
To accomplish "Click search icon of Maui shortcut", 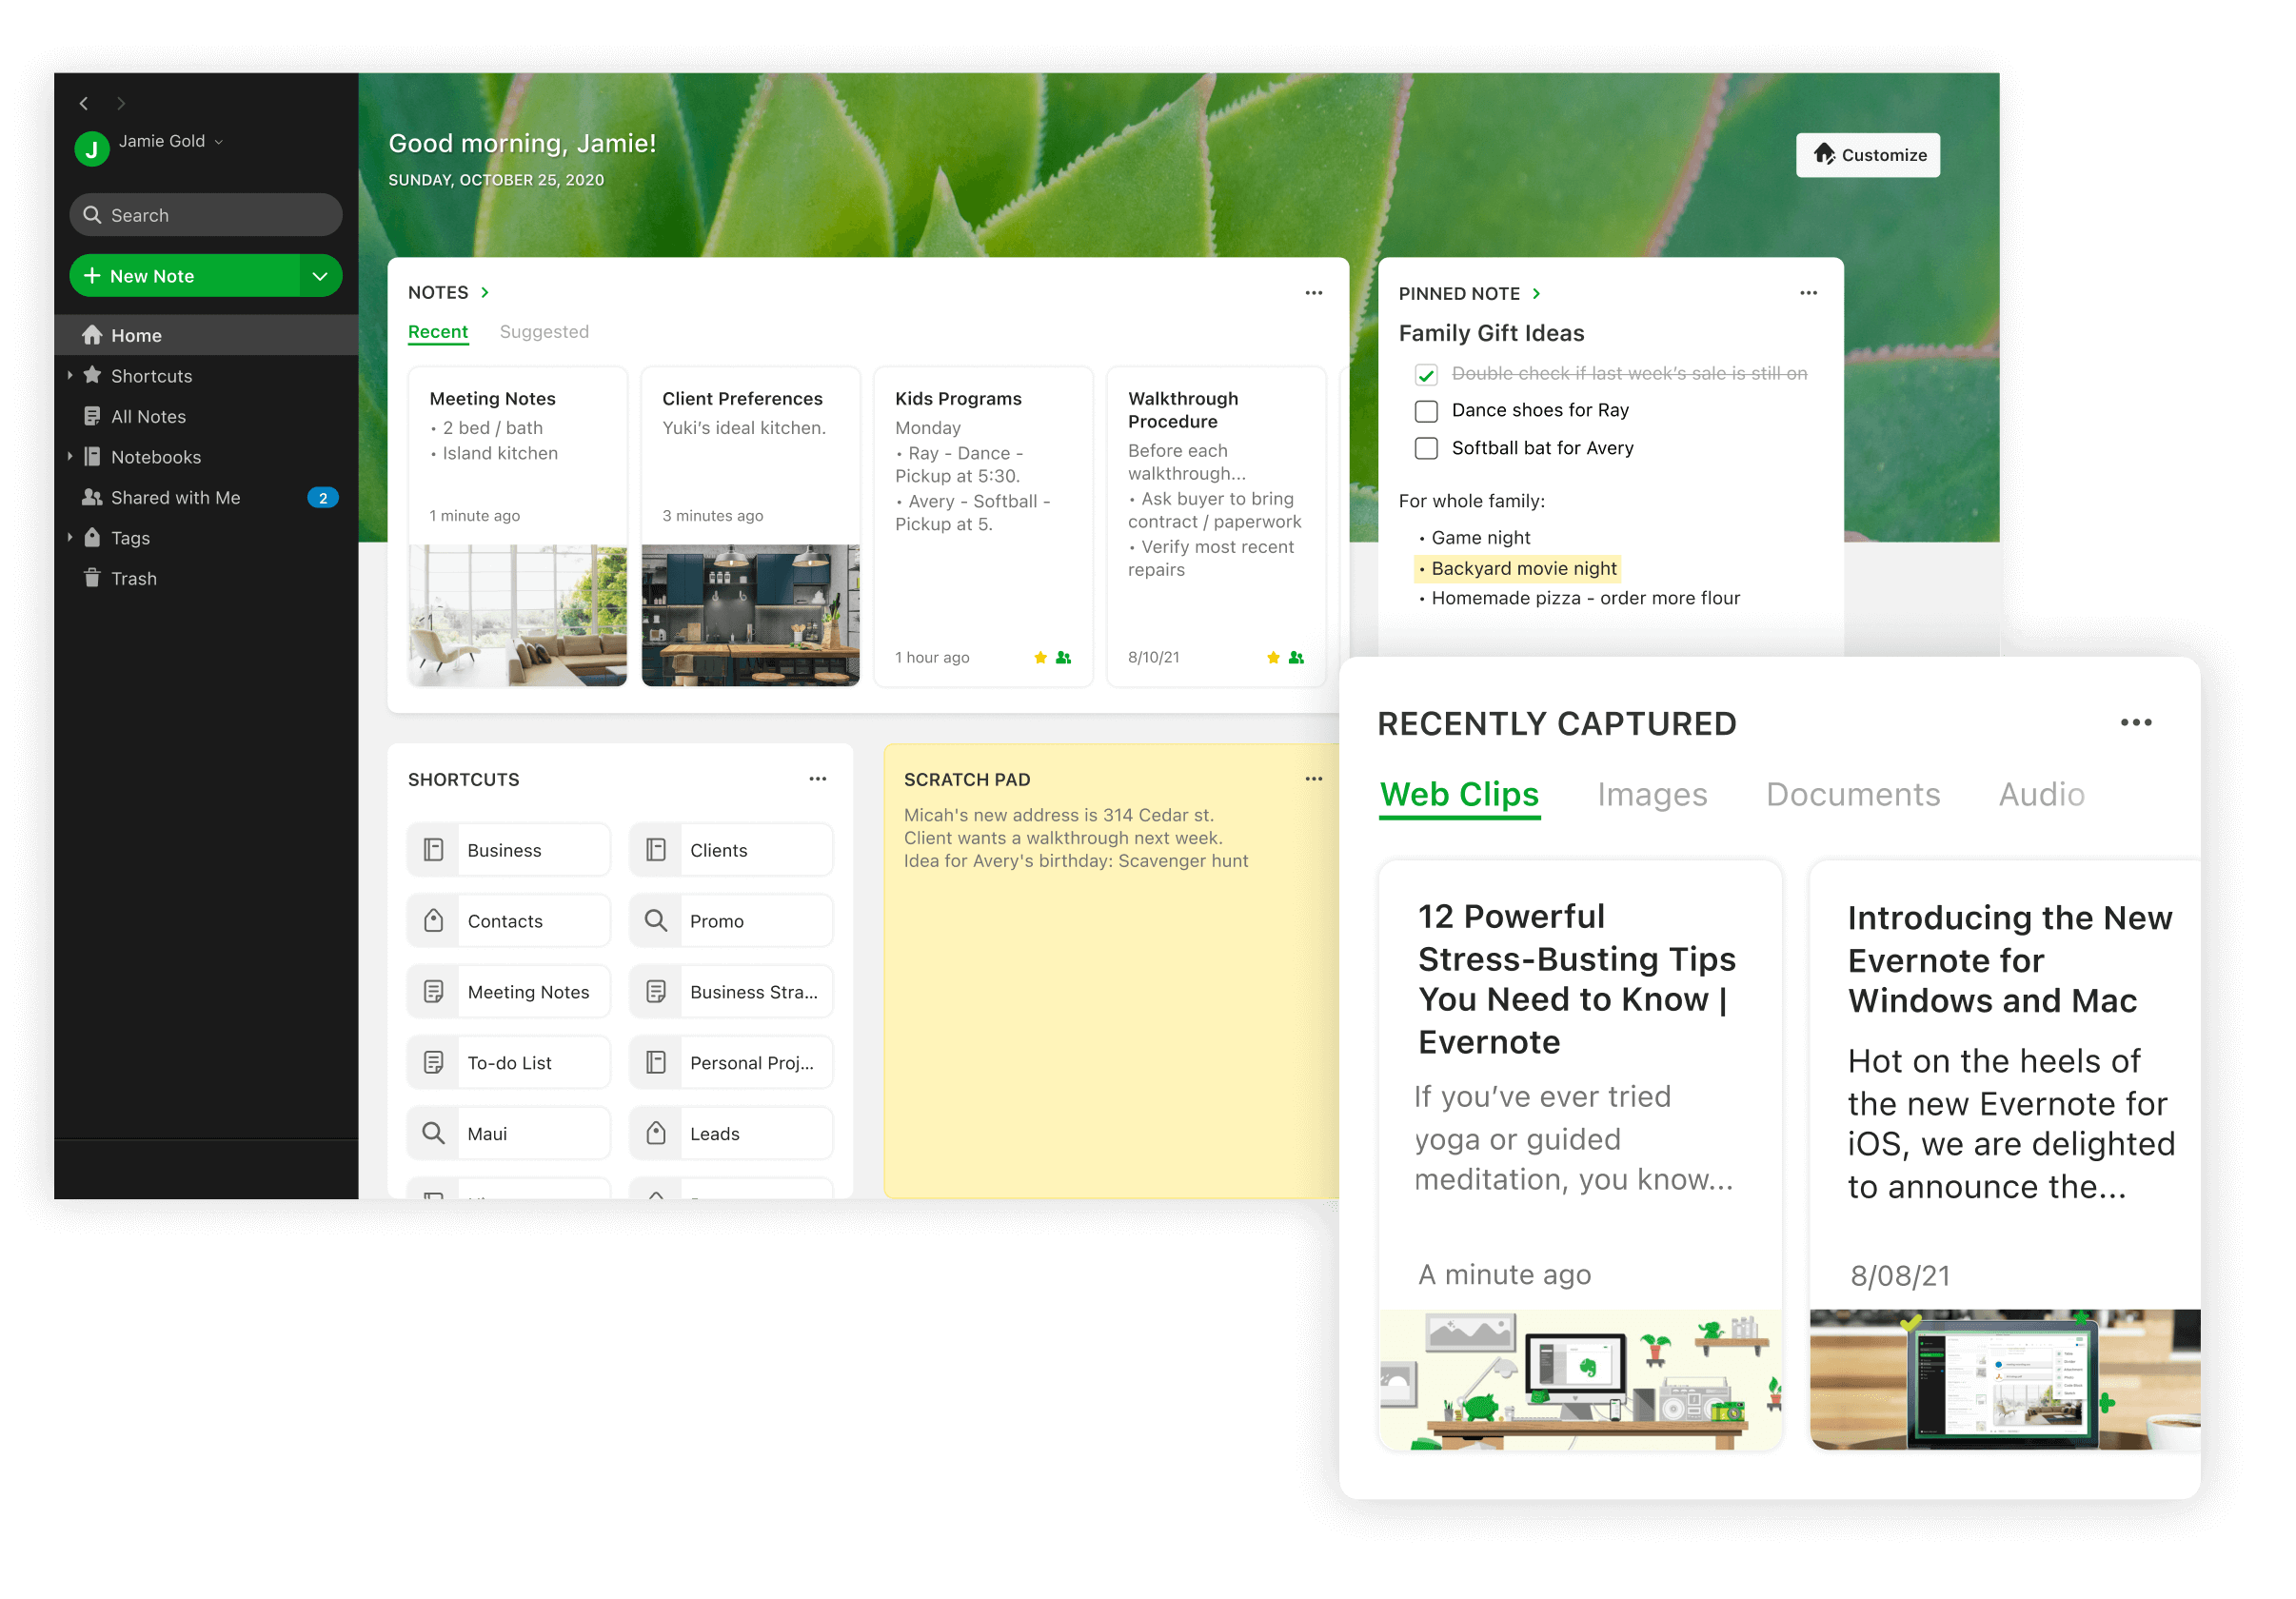I will pos(433,1134).
